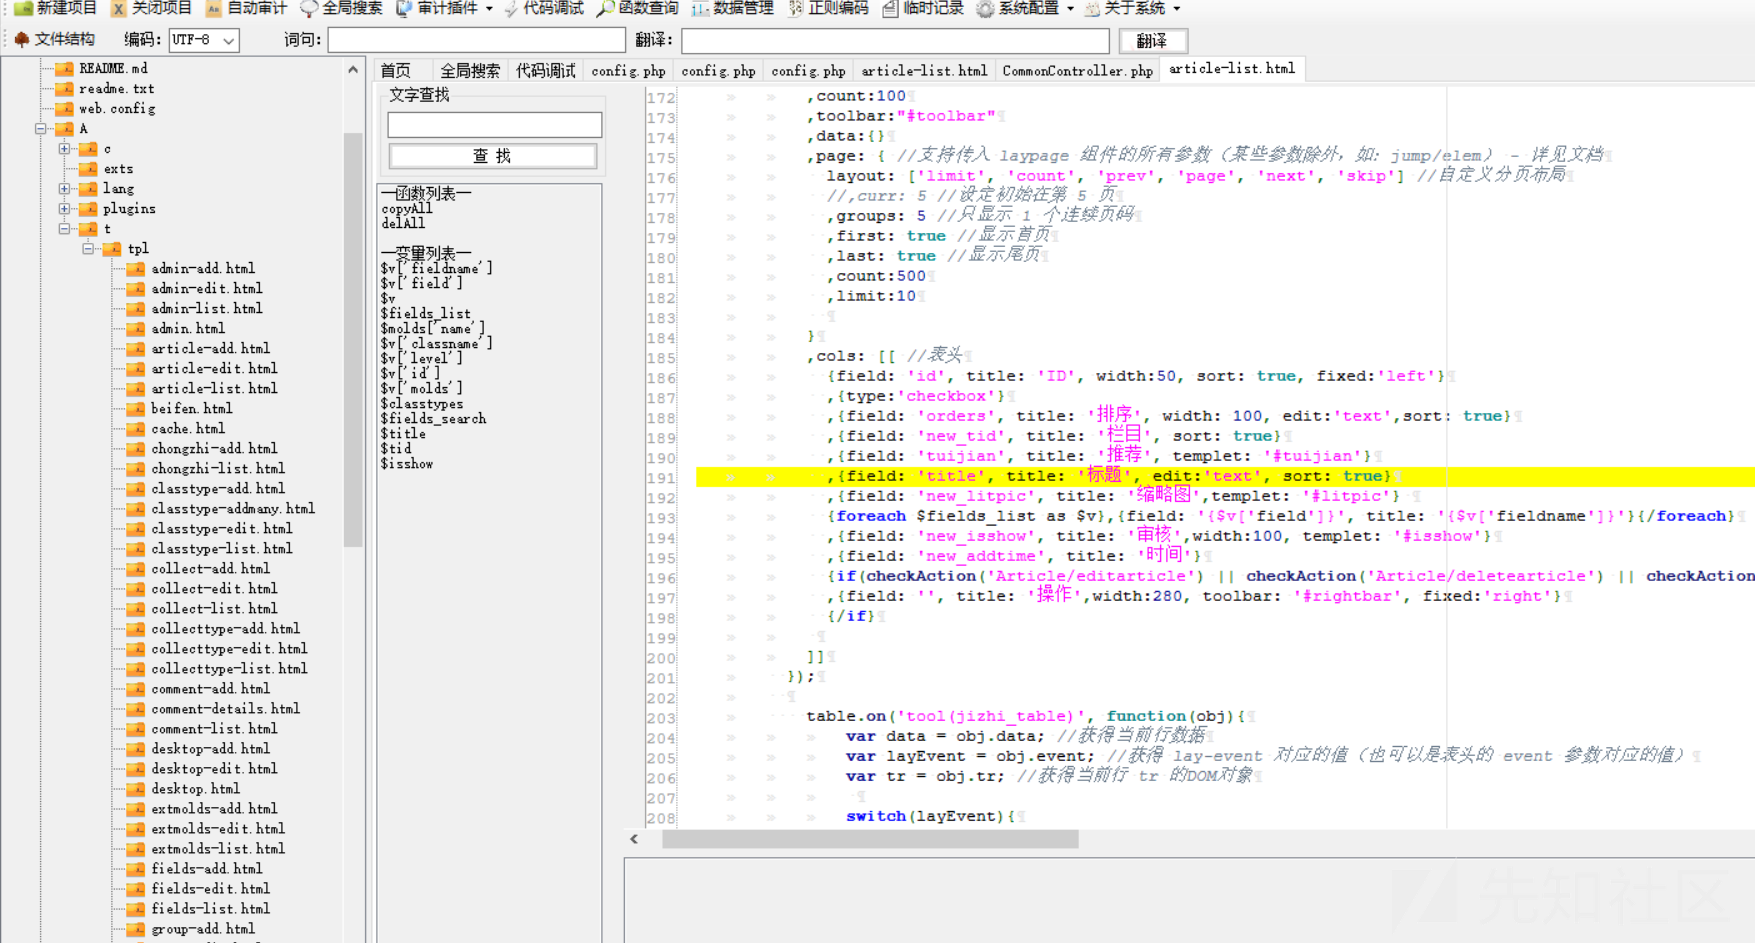1755x943 pixels.
Task: Click the 查找 button
Action: pos(492,156)
